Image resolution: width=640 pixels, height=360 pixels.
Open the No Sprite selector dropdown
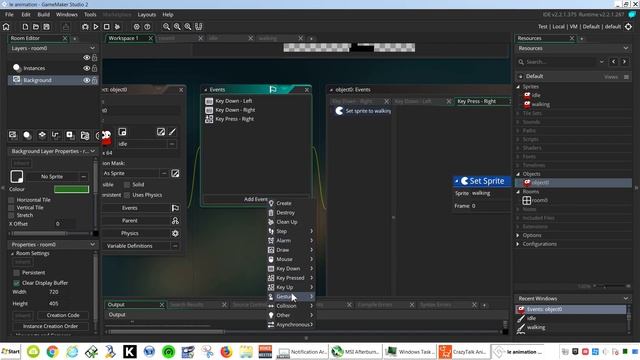coord(83,177)
